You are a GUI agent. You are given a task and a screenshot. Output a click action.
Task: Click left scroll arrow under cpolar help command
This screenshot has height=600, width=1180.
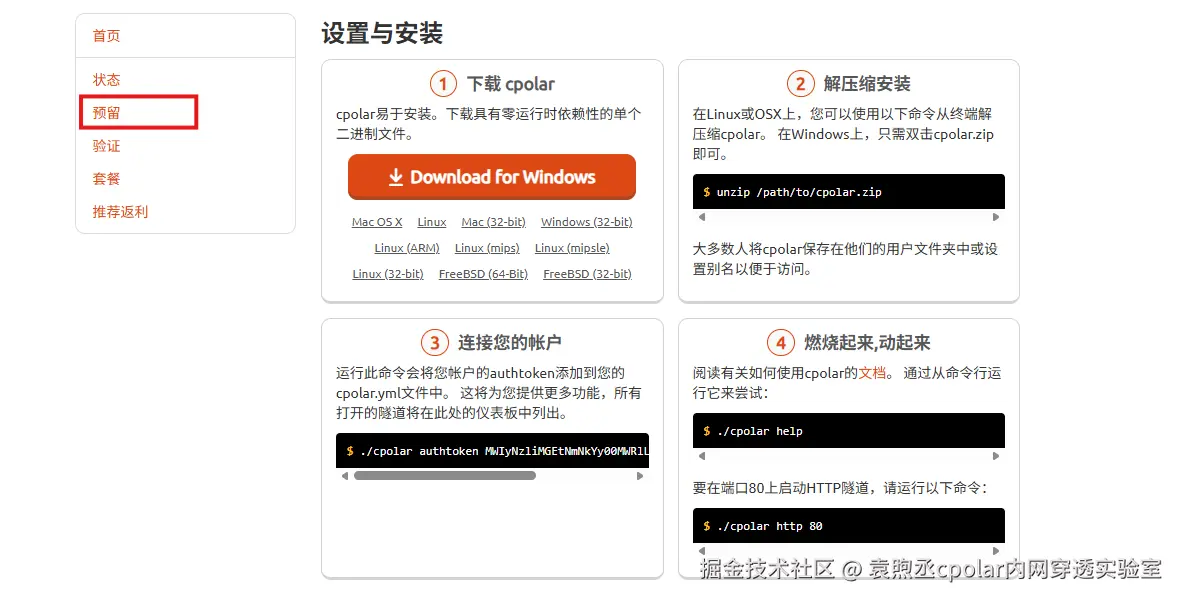coord(701,455)
